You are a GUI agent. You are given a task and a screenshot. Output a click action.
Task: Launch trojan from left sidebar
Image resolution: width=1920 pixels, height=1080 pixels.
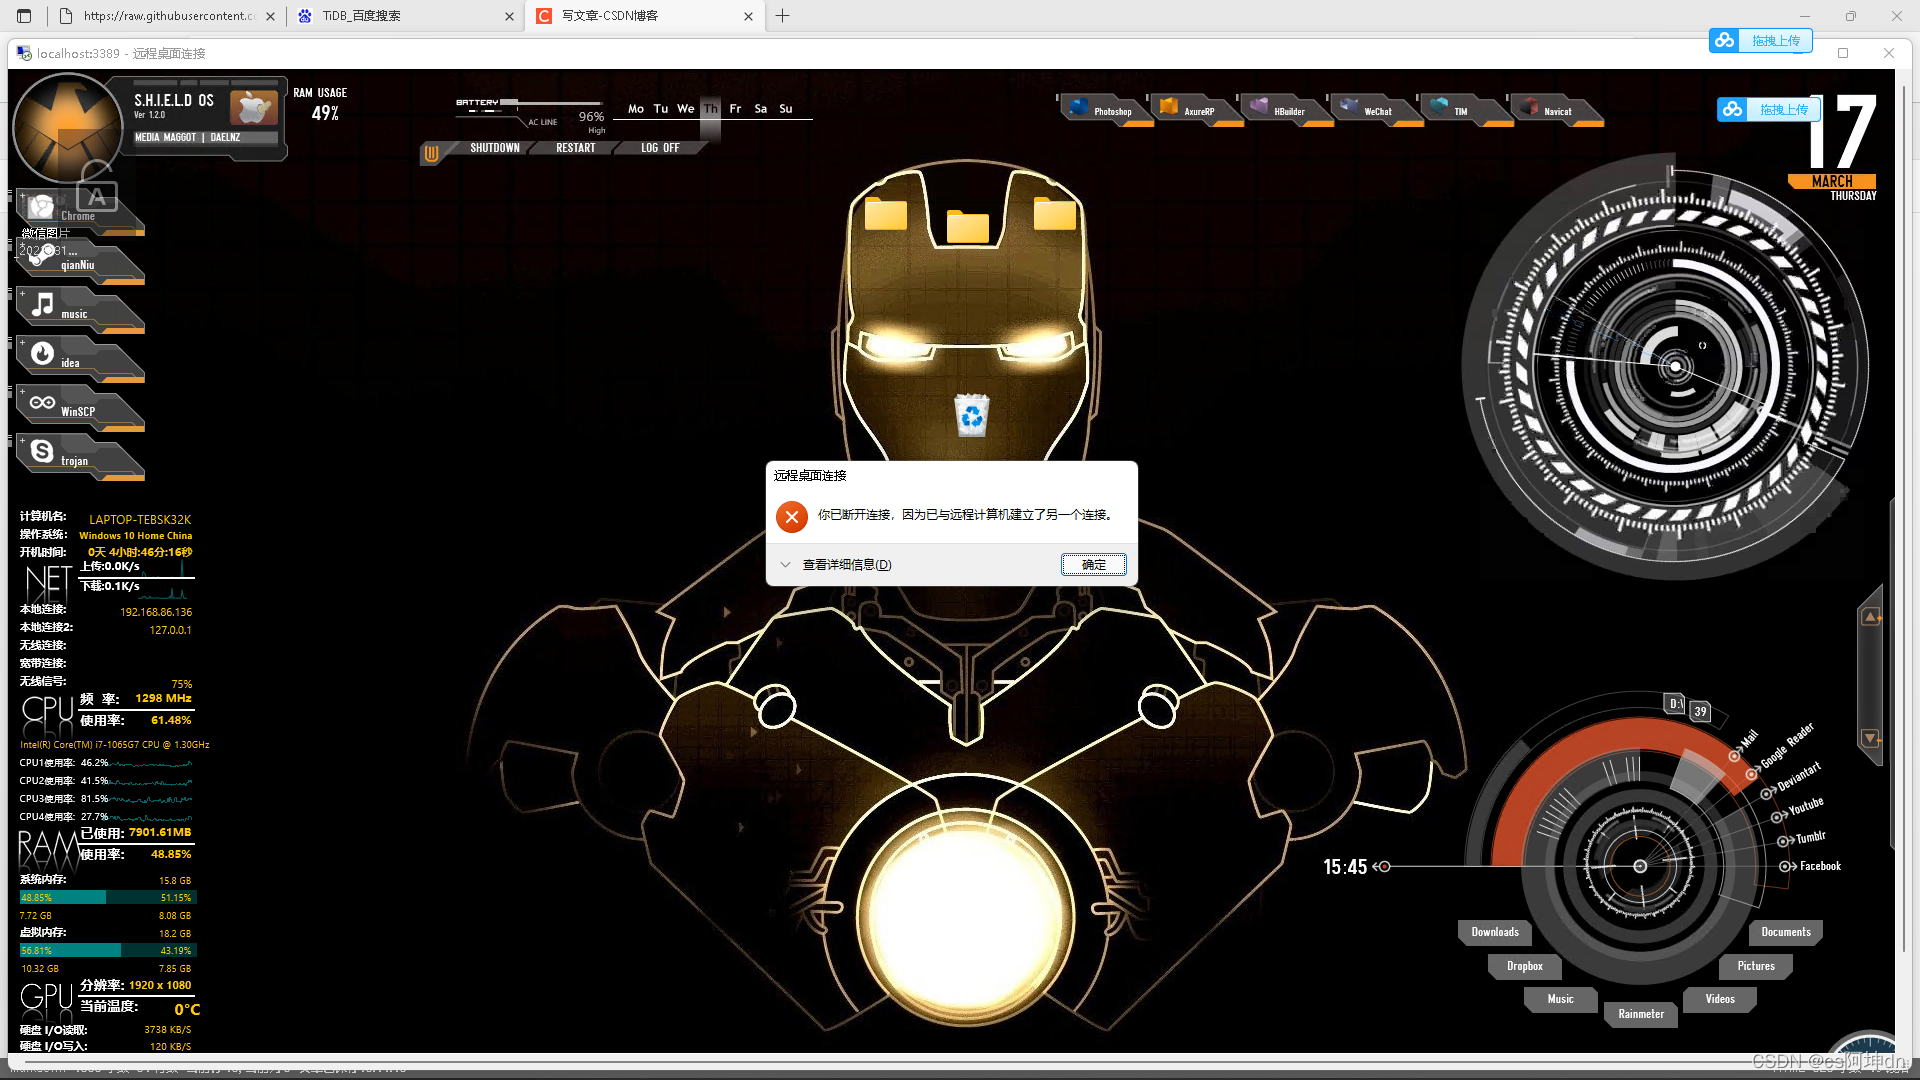(x=78, y=457)
